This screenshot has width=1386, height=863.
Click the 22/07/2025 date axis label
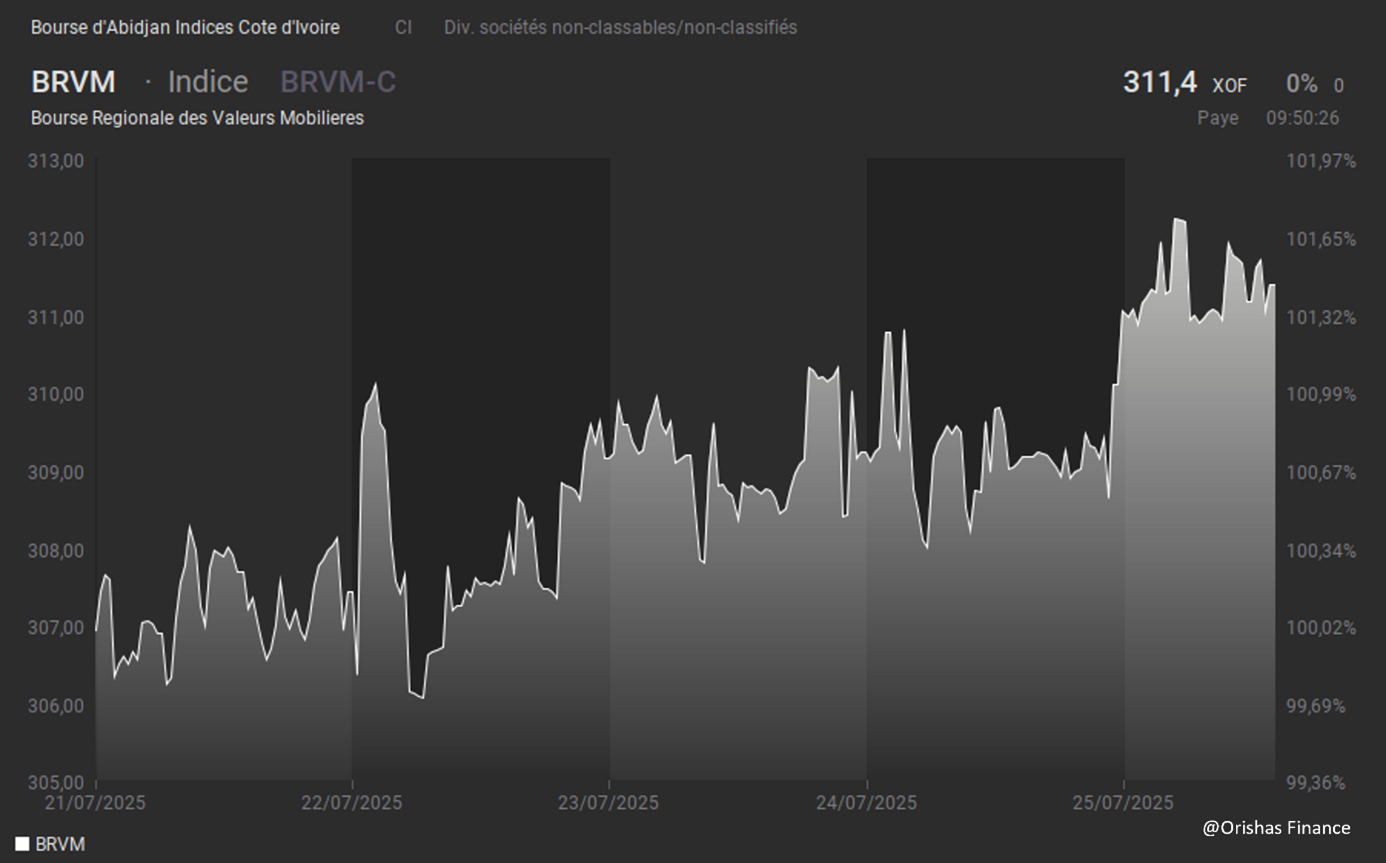[352, 803]
